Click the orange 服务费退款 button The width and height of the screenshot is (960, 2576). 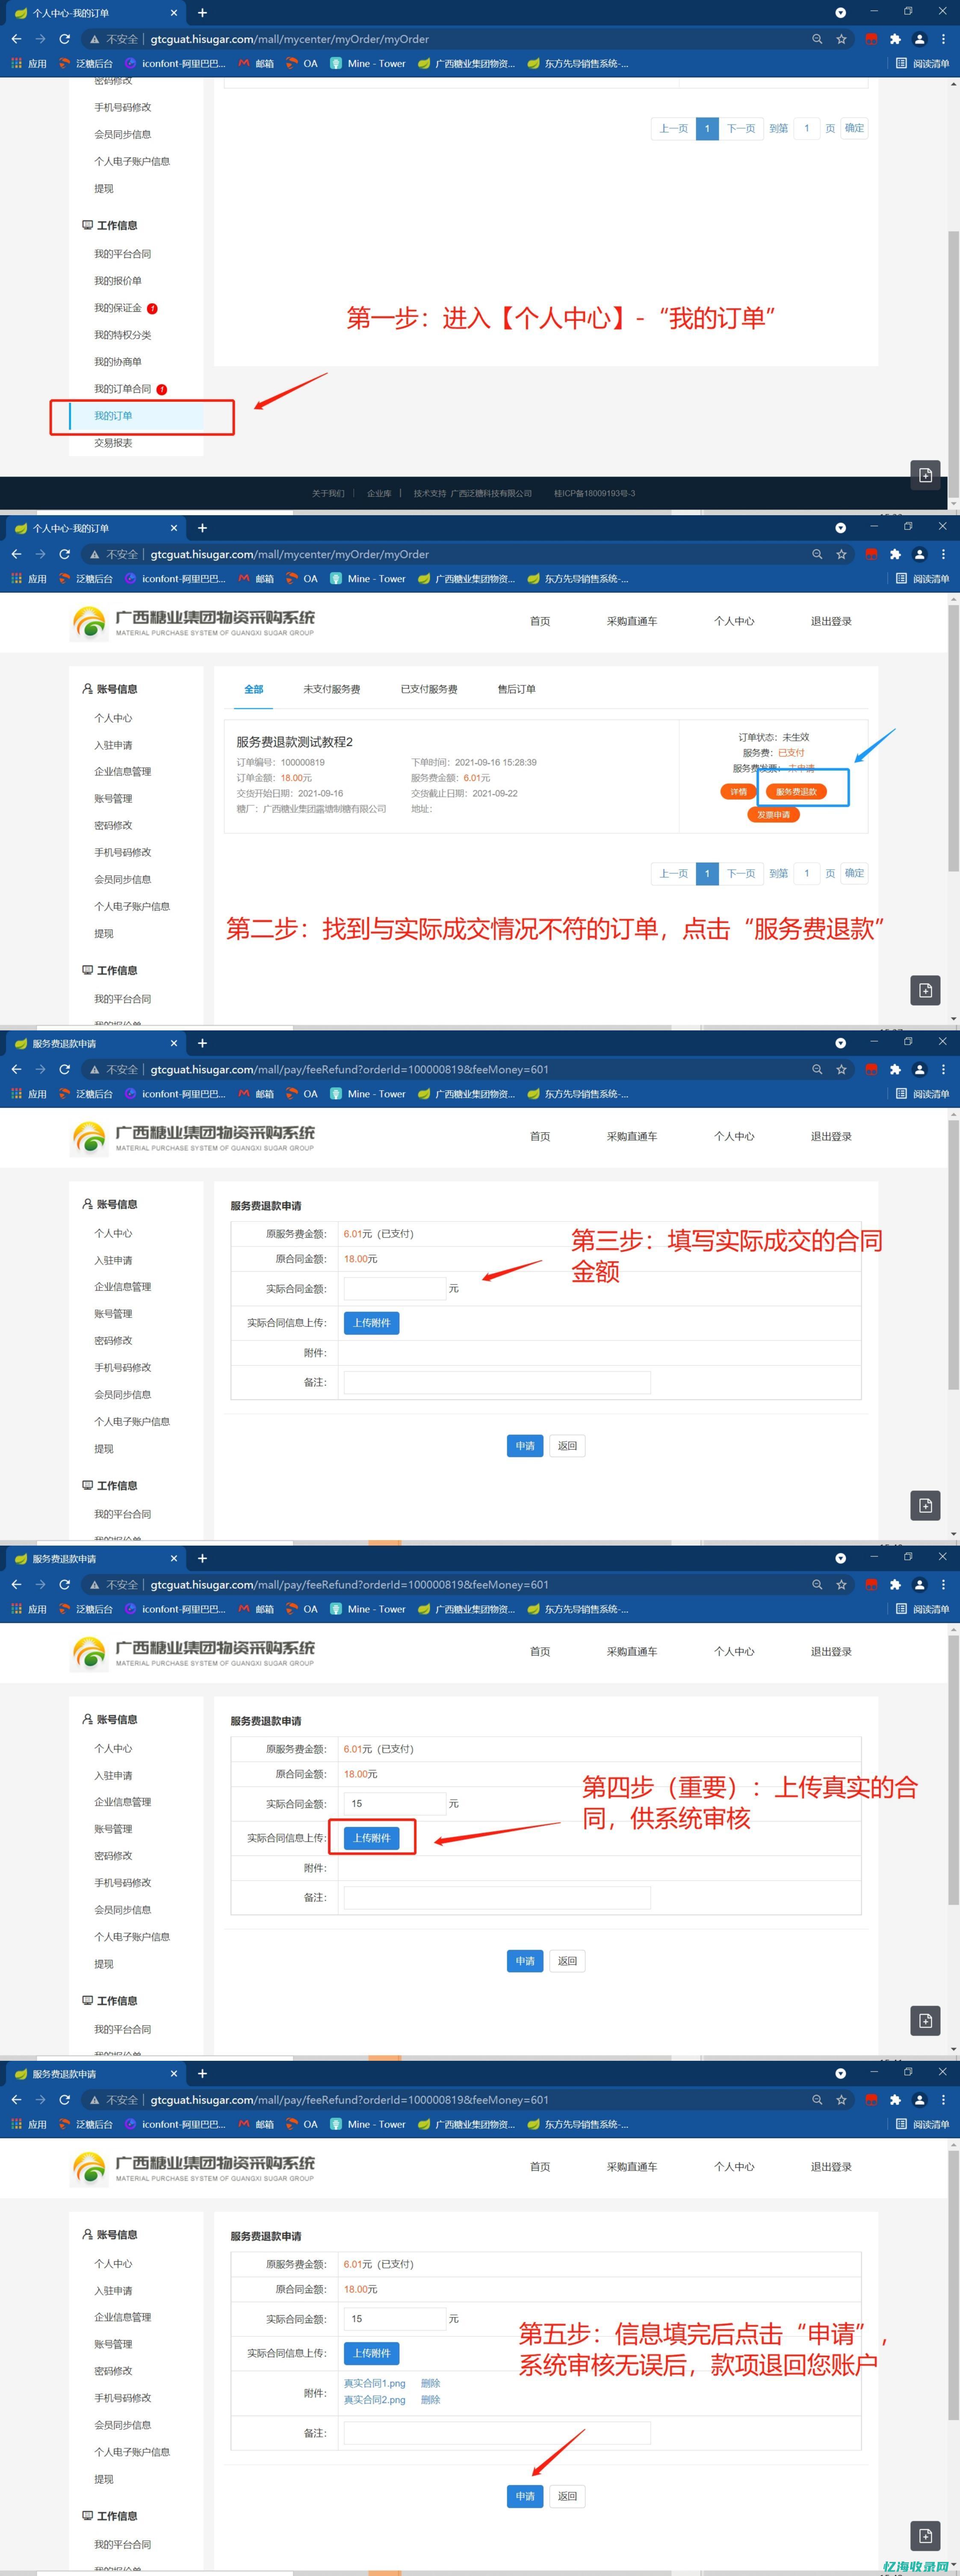(796, 791)
